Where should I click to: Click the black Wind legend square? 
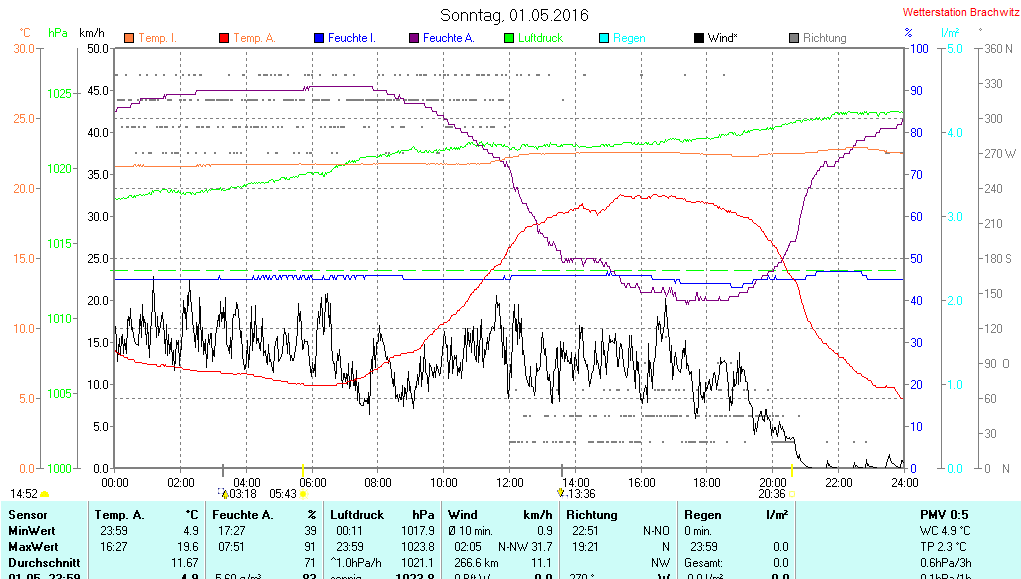point(699,38)
